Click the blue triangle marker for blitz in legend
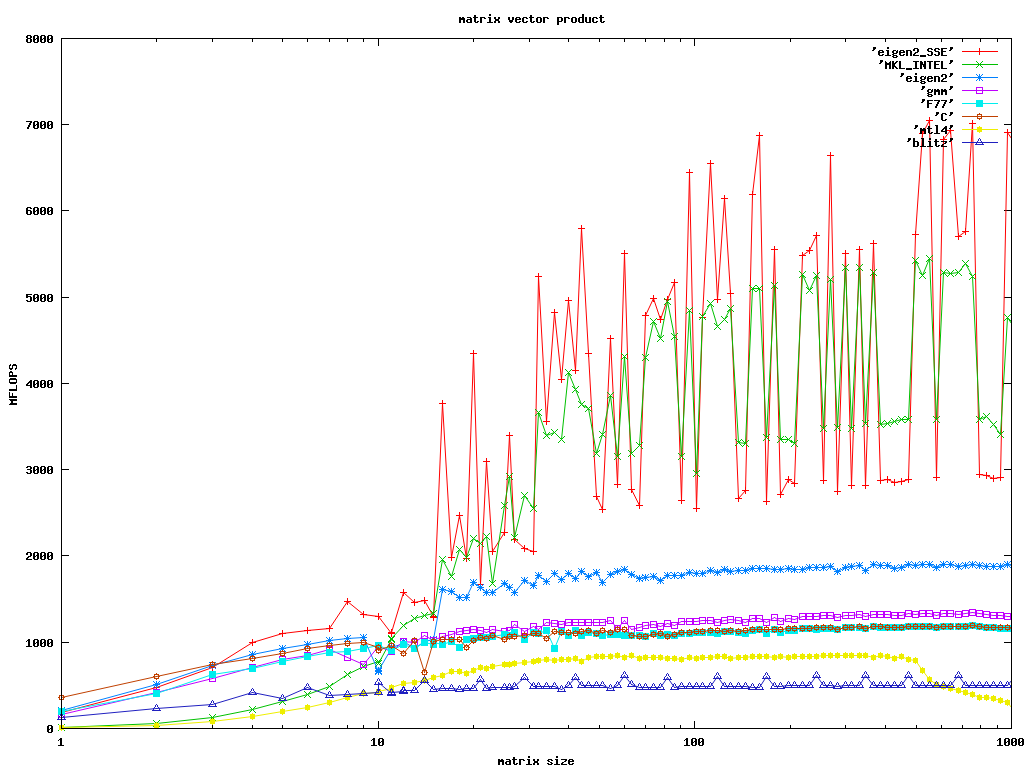The width and height of the screenshot is (1024, 768). tap(980, 142)
